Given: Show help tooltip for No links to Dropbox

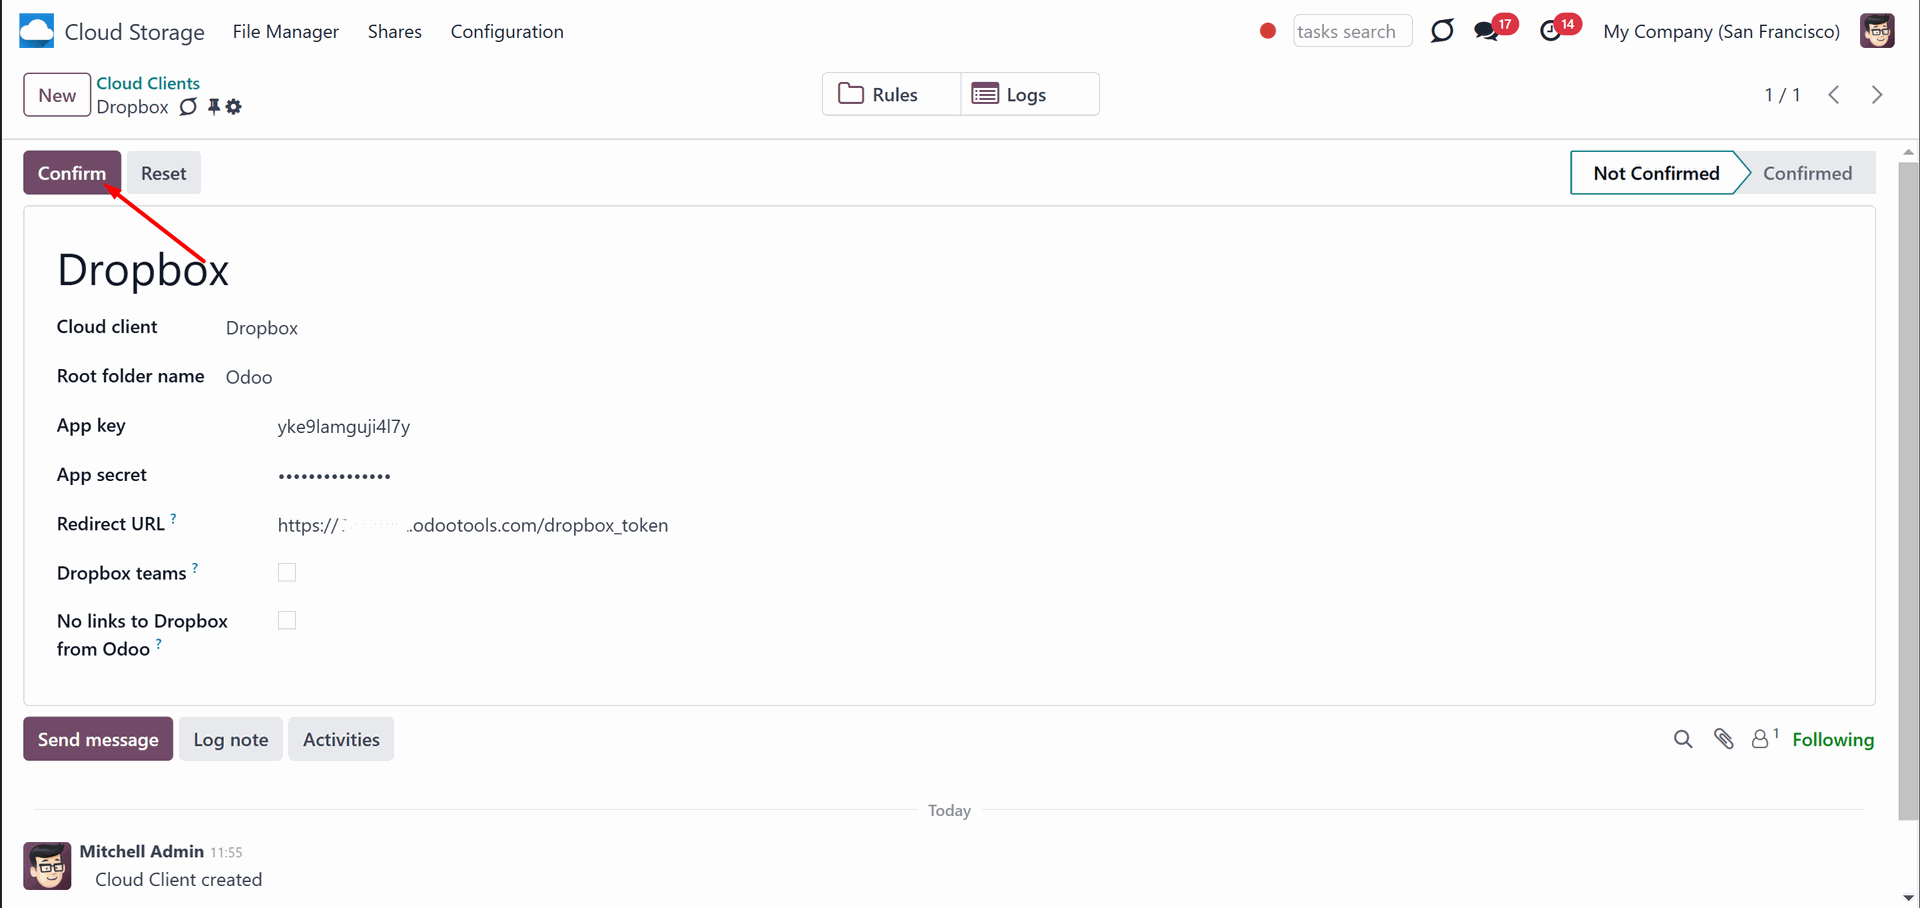Looking at the screenshot, I should [159, 643].
